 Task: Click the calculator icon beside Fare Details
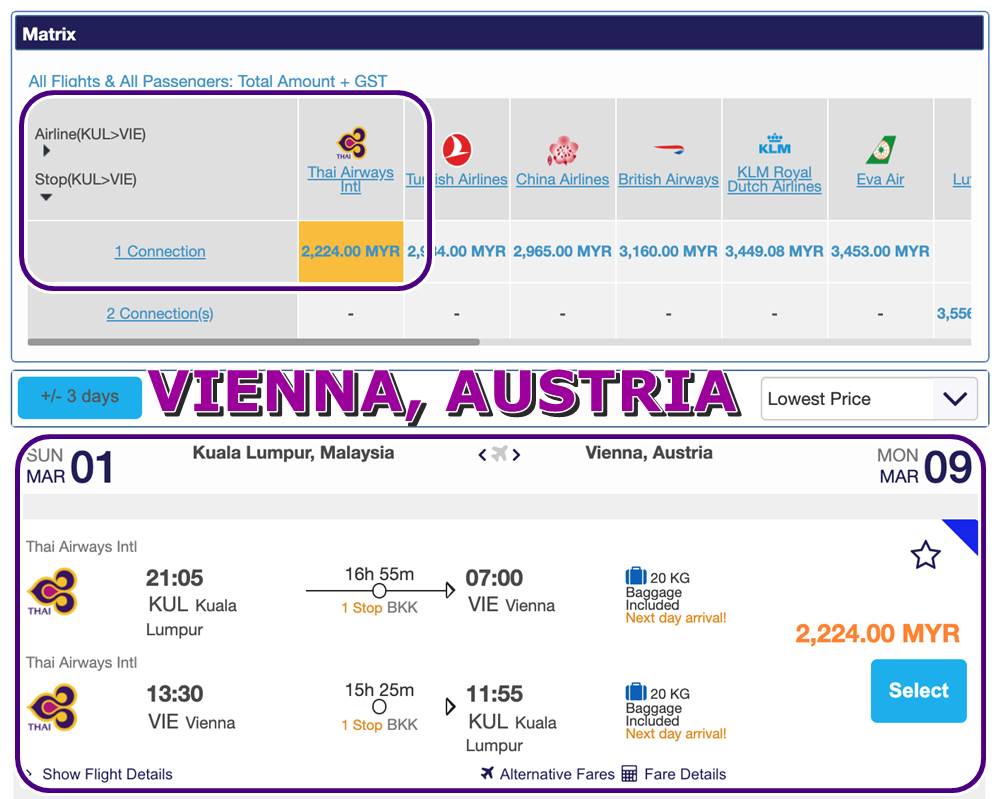point(629,773)
